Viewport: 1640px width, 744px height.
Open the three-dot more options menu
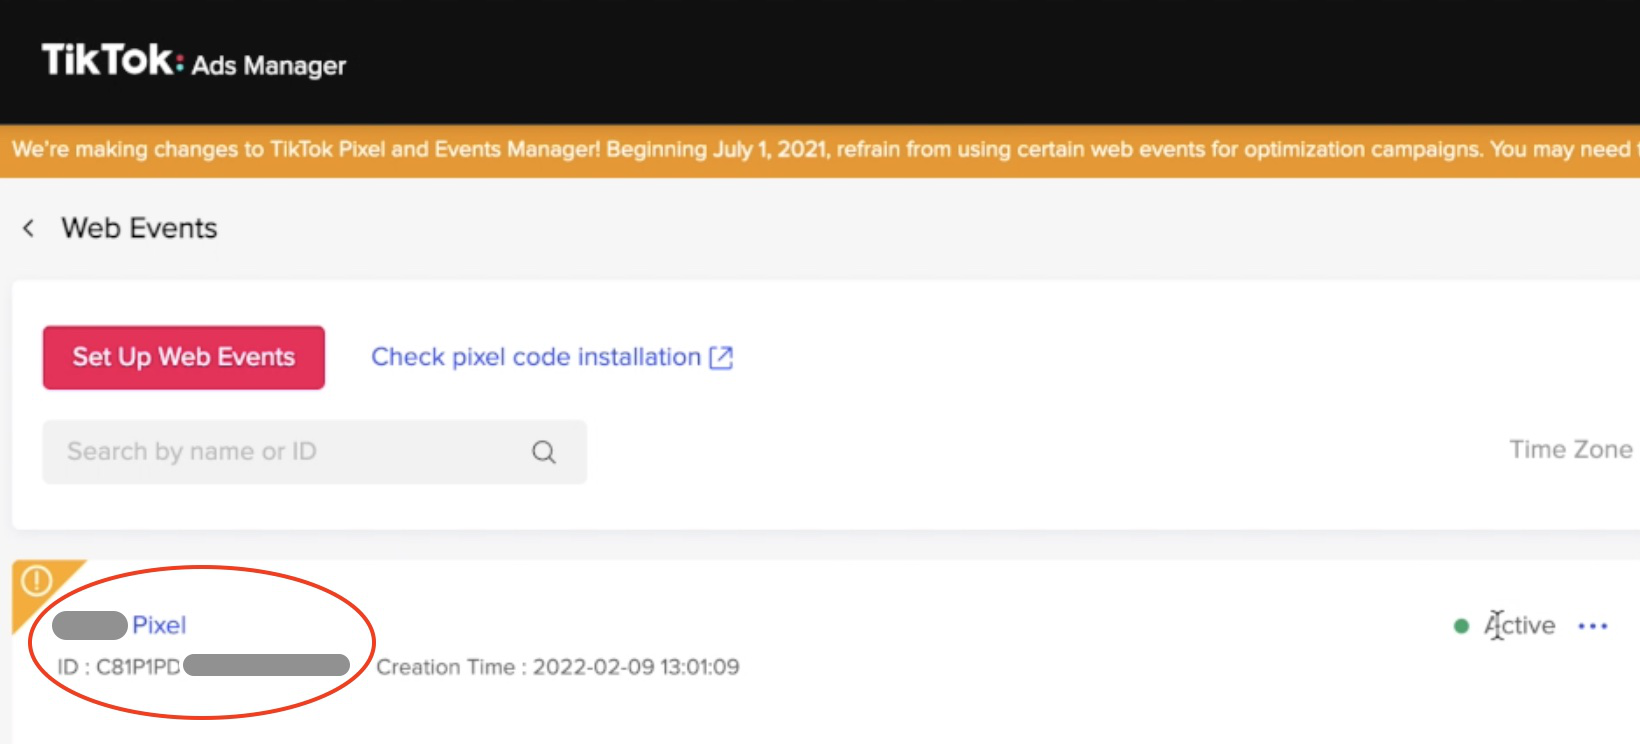coord(1592,626)
